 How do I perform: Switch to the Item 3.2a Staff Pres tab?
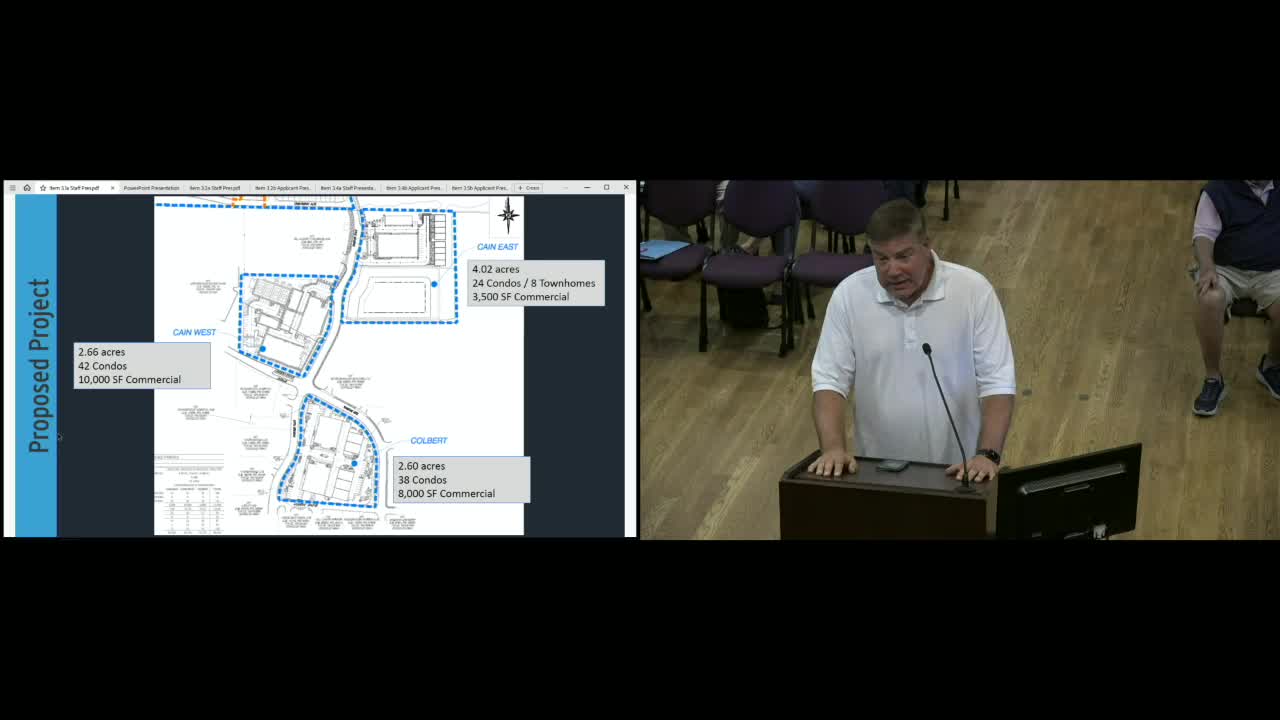[x=215, y=188]
